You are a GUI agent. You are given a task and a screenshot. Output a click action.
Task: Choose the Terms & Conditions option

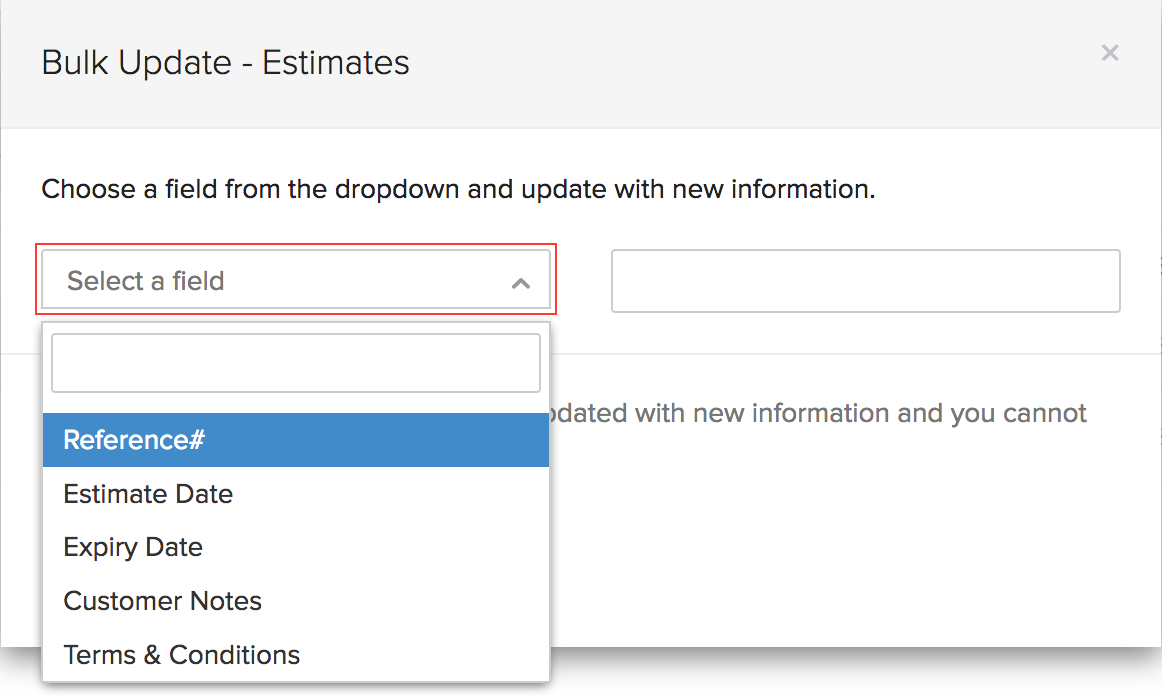click(181, 655)
